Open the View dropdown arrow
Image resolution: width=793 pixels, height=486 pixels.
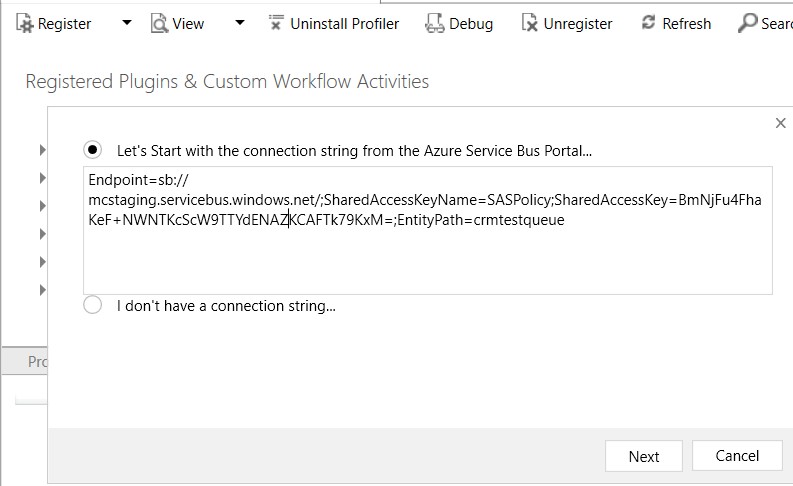point(239,23)
